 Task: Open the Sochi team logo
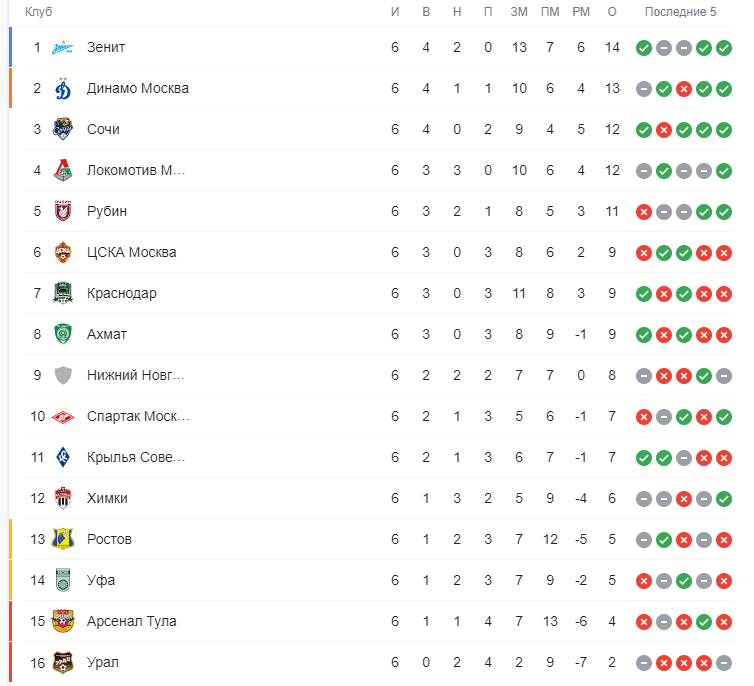click(63, 129)
